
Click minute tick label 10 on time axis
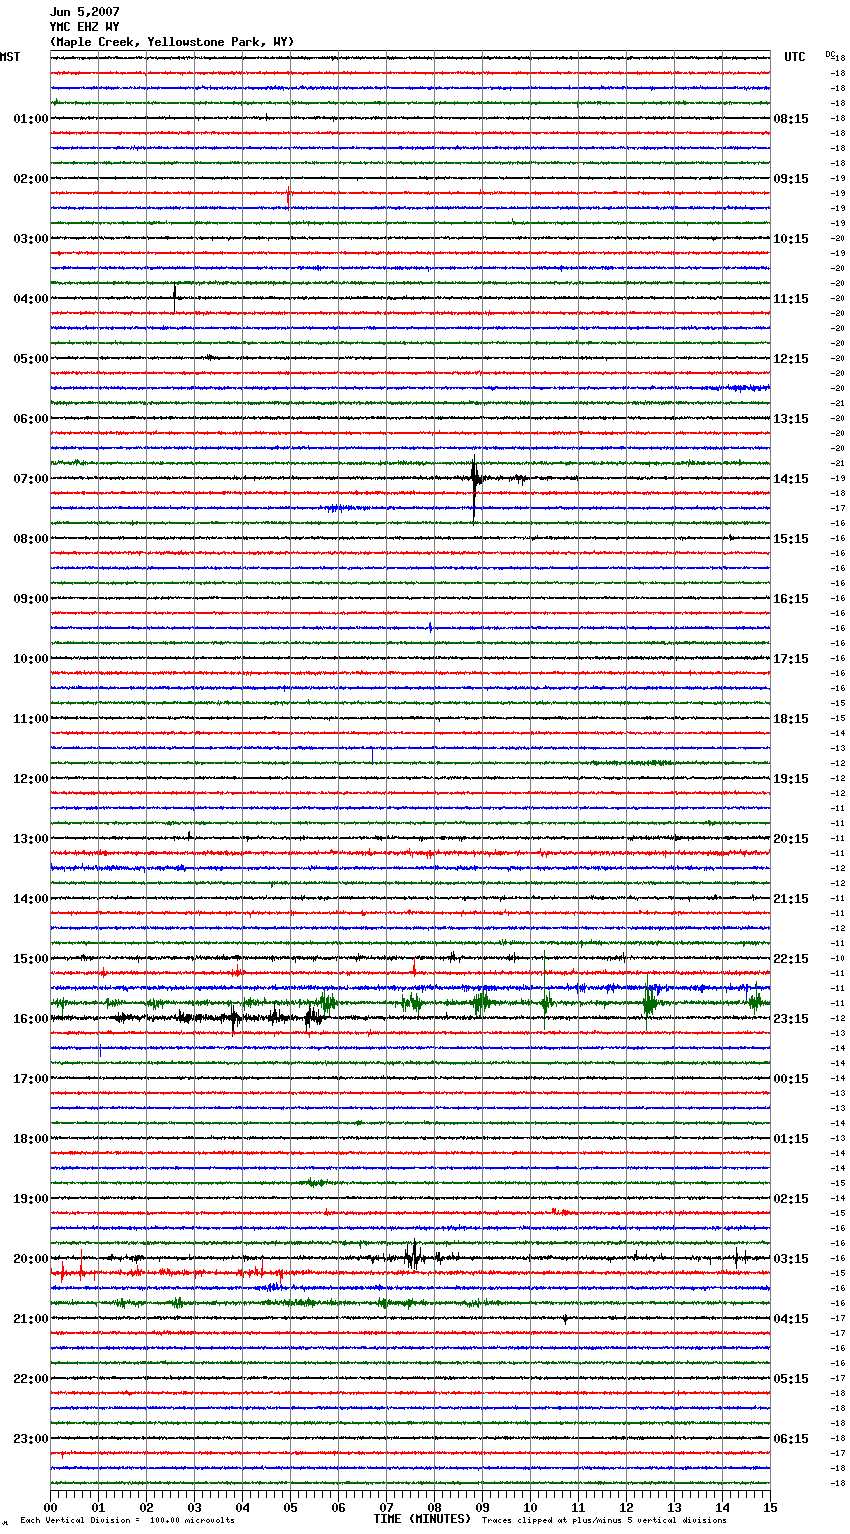[x=530, y=1507]
